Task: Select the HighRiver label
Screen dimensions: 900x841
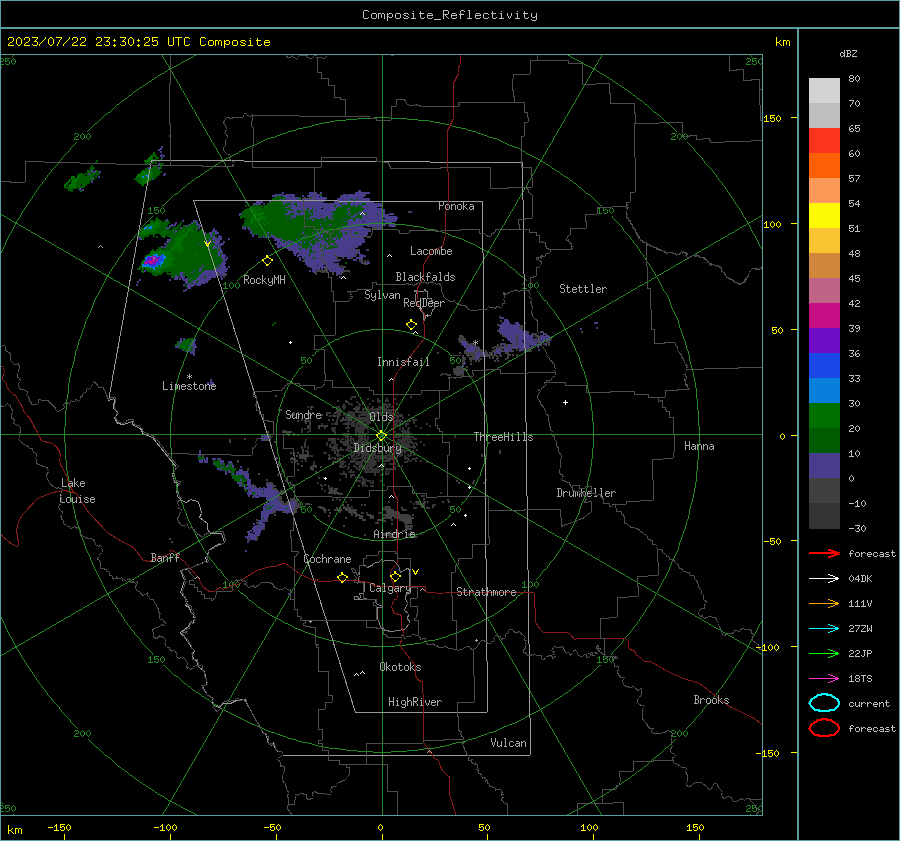Action: (415, 702)
